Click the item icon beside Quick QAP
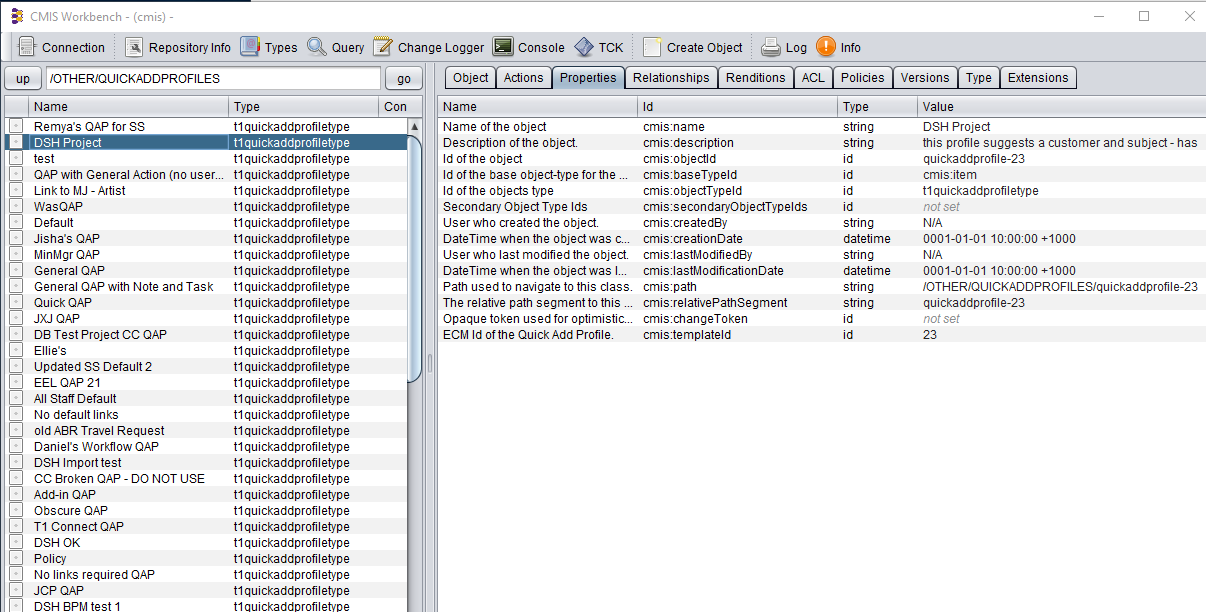Viewport: 1206px width, 612px height. pos(16,303)
